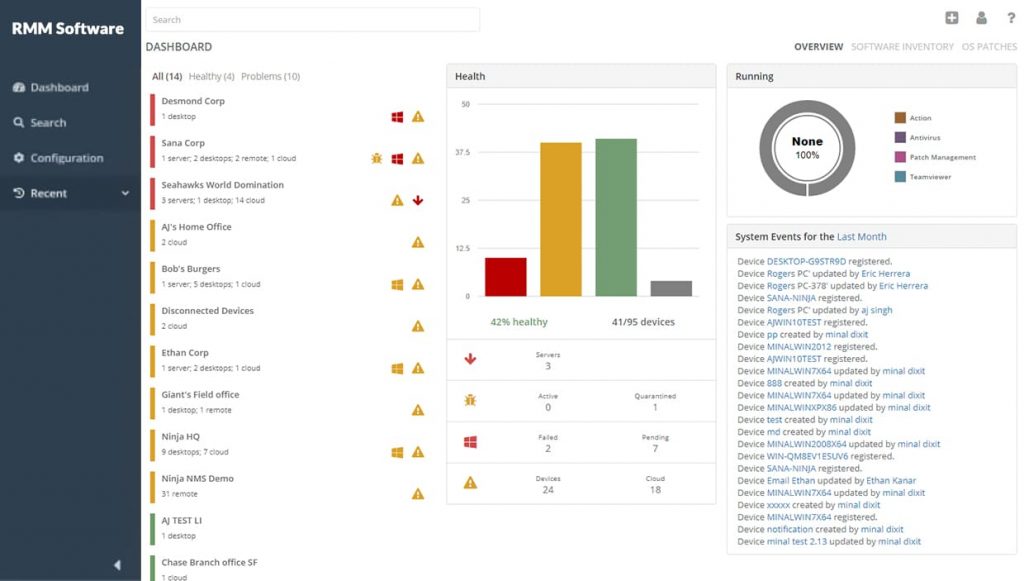Click the add (plus) icon in top bar

[x=952, y=18]
